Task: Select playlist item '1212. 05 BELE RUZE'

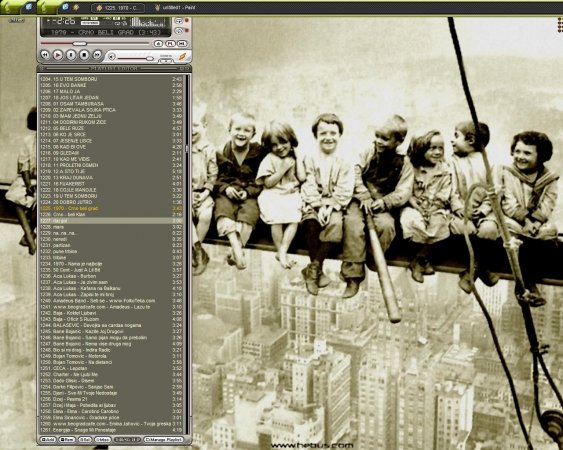Action: 111,128
